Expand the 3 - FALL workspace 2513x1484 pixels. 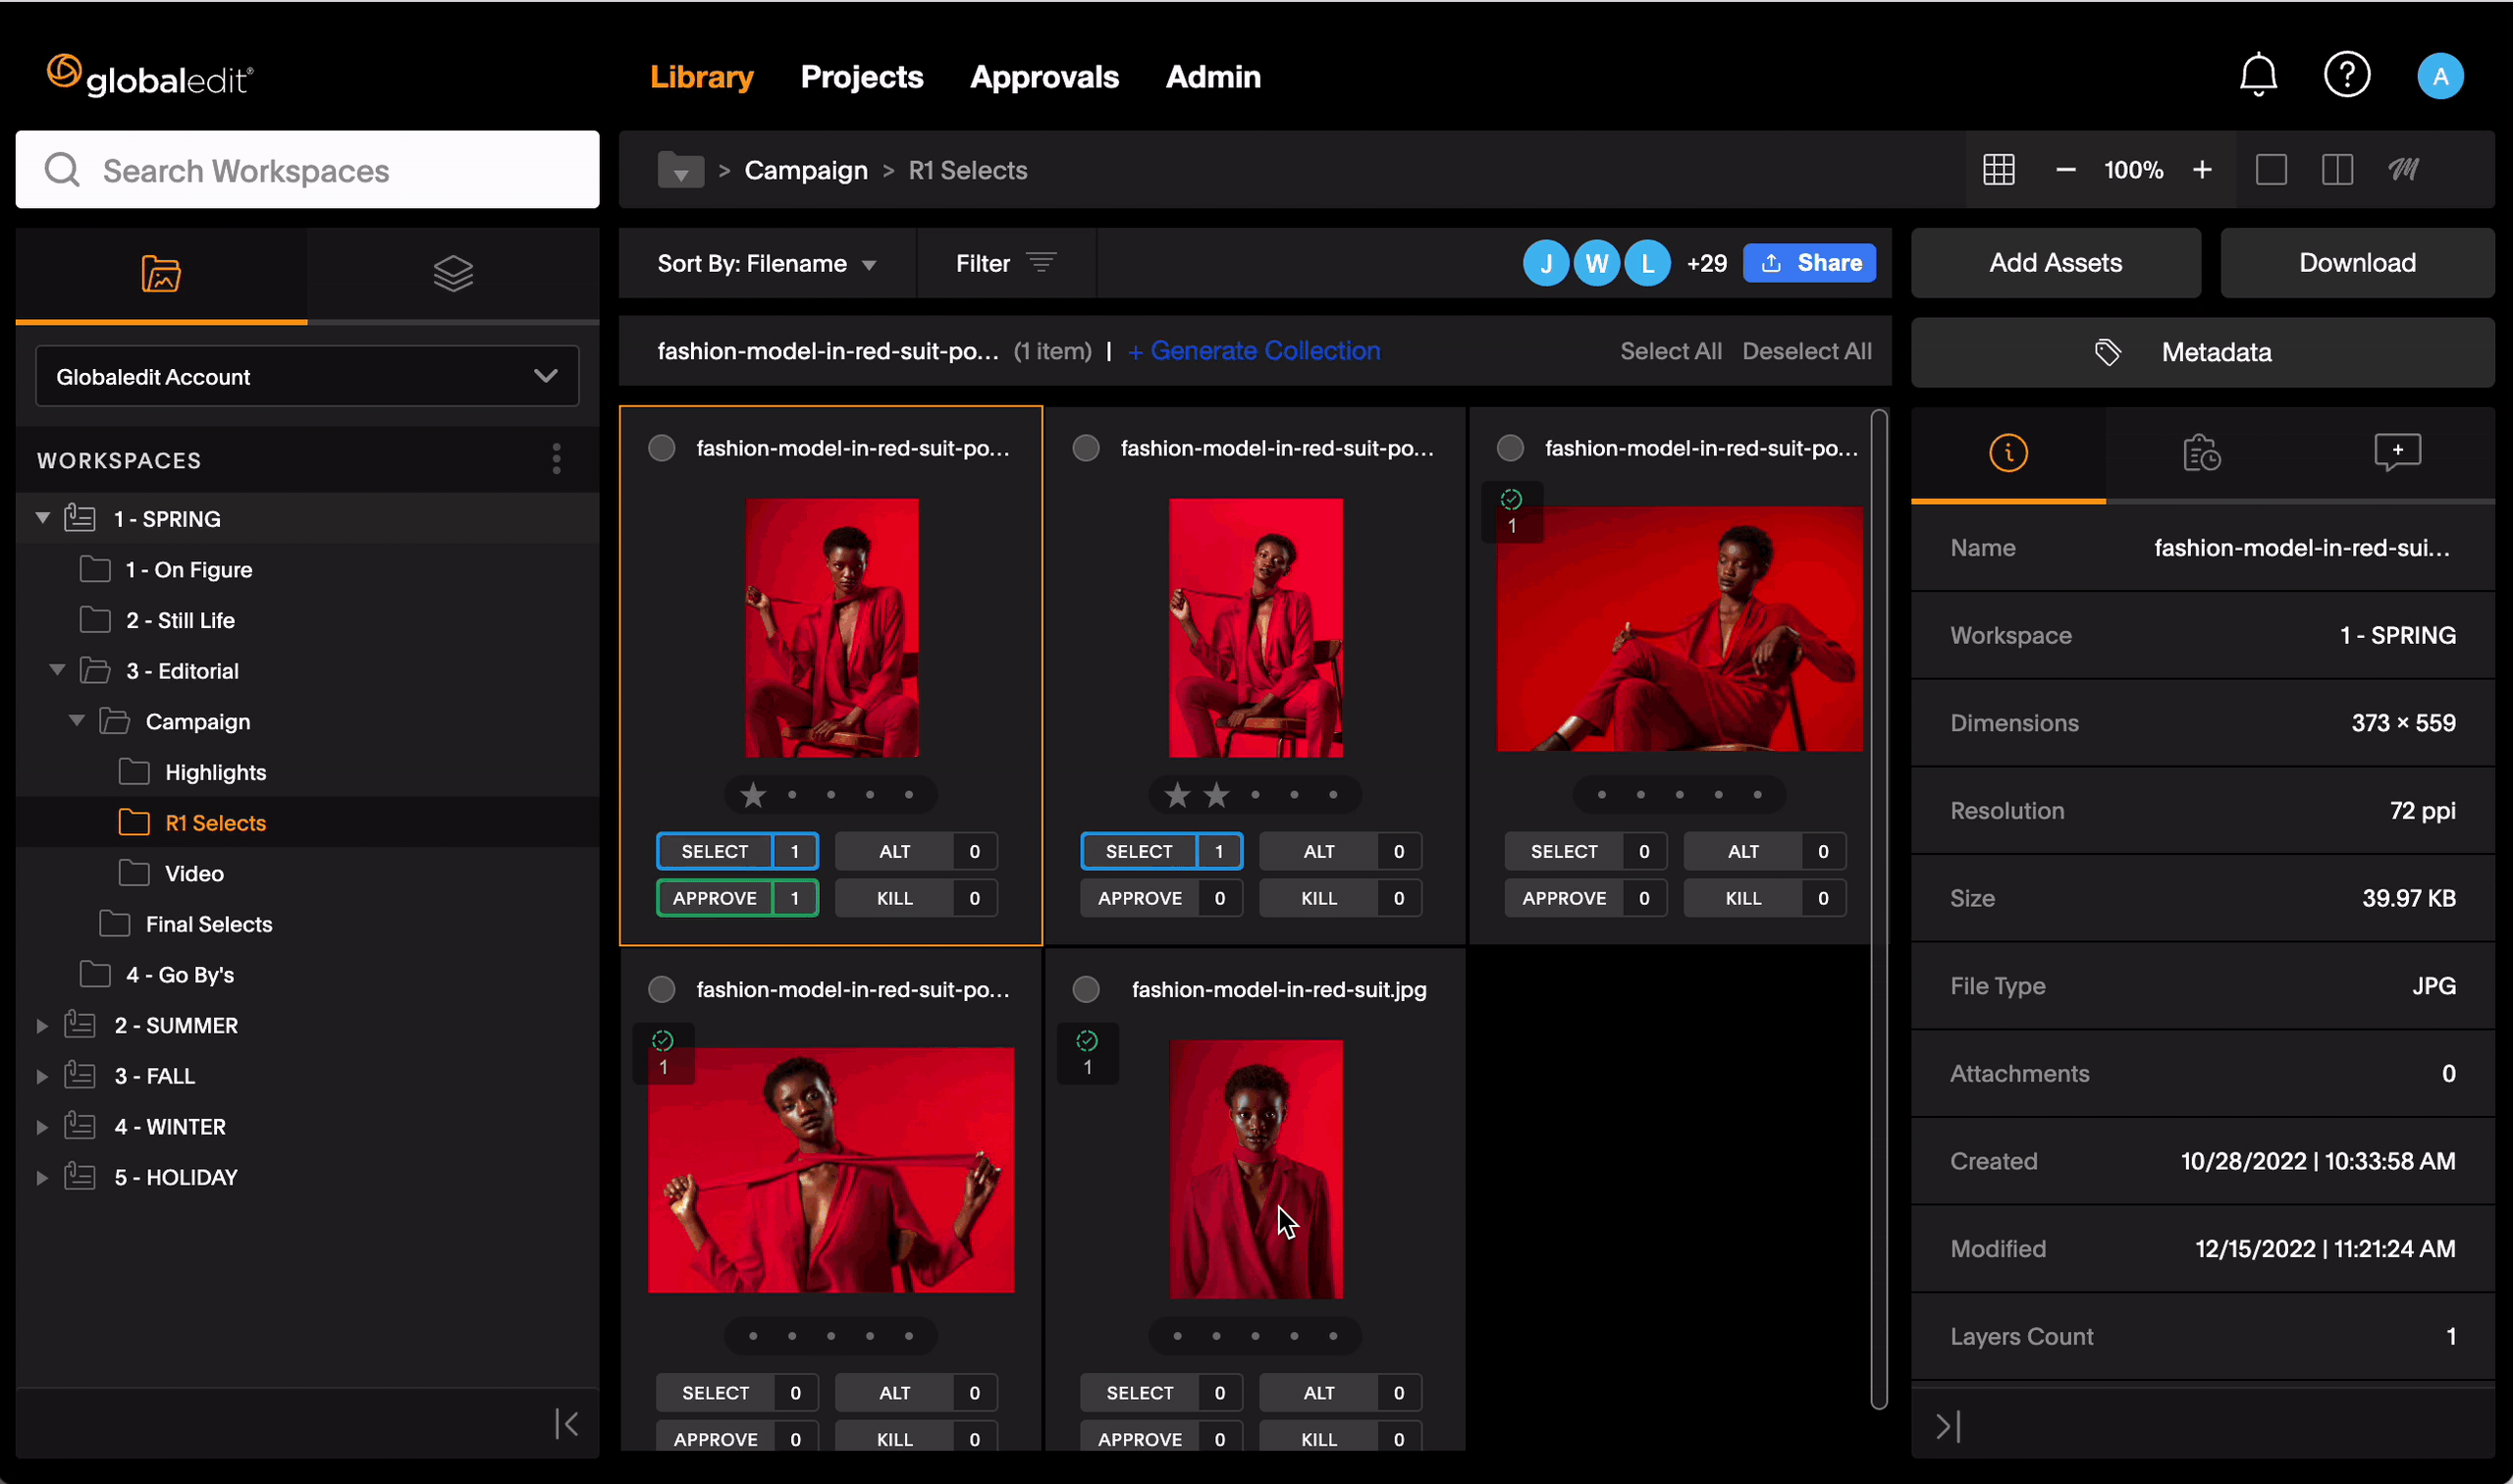tap(42, 1076)
